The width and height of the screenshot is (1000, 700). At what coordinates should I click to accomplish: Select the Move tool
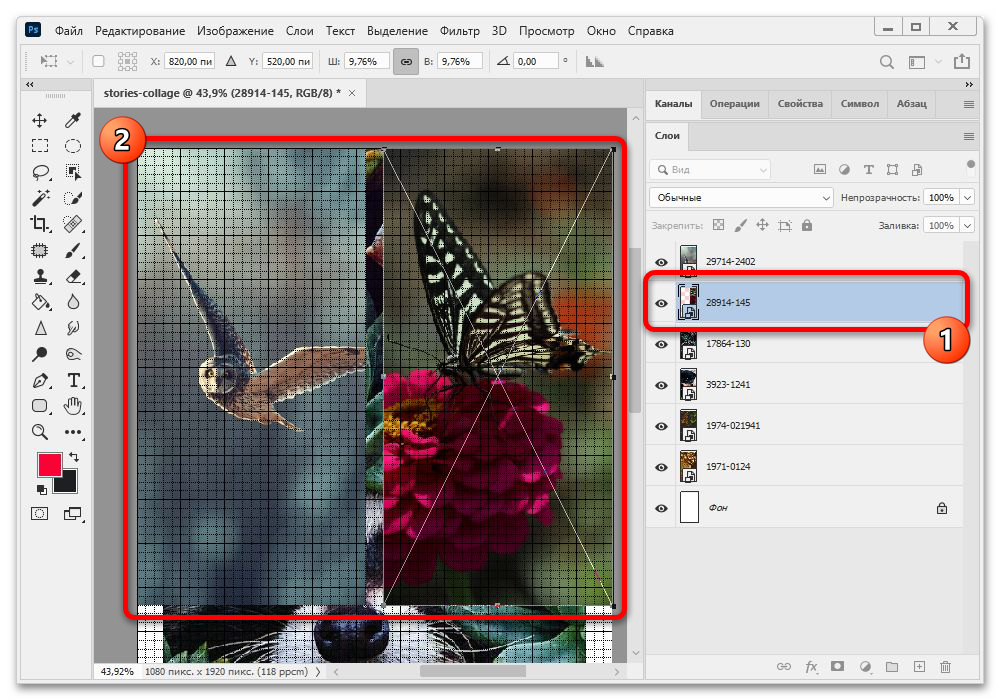point(40,121)
